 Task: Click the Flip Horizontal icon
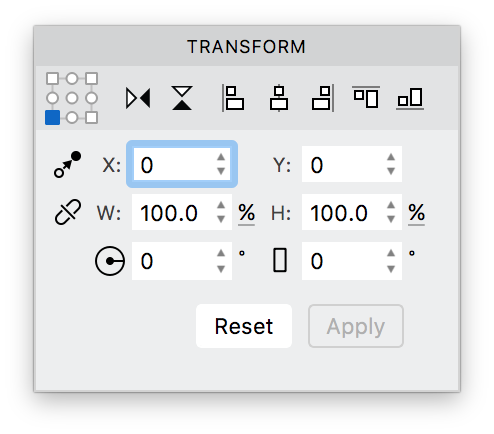[138, 98]
